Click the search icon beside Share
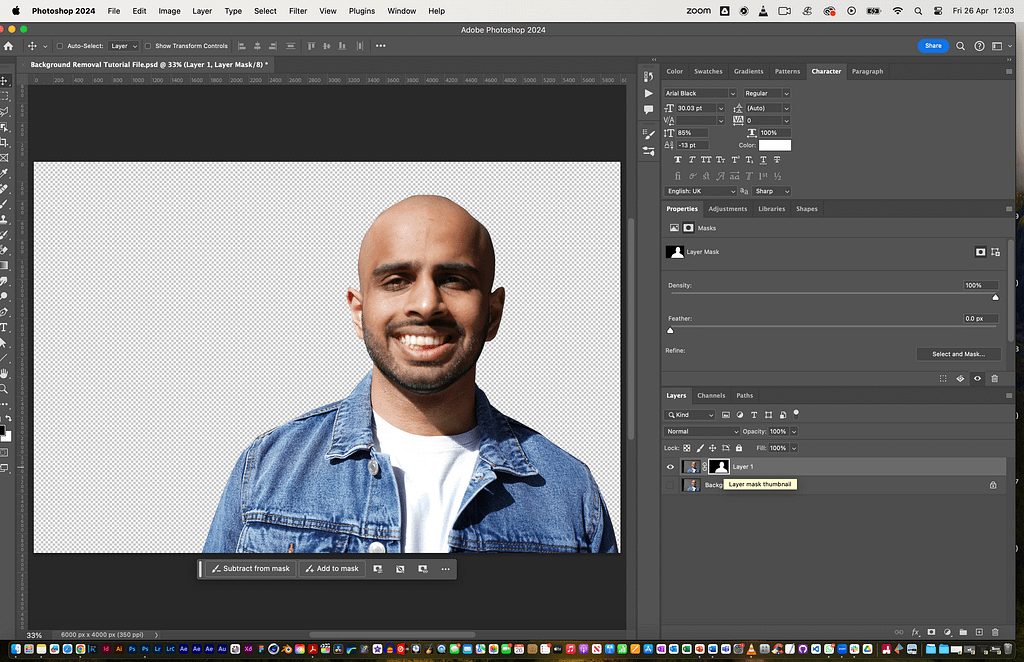This screenshot has height=662, width=1024. pos(961,46)
